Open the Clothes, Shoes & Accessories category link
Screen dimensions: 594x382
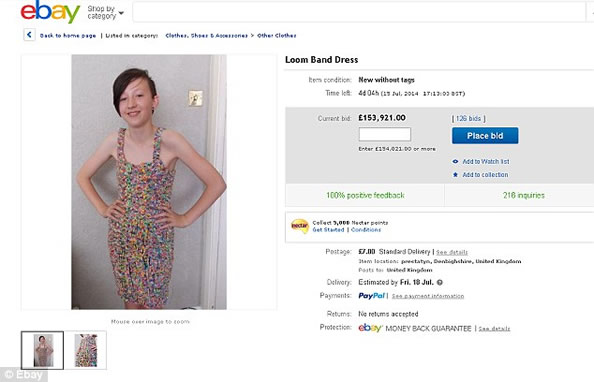[206, 36]
